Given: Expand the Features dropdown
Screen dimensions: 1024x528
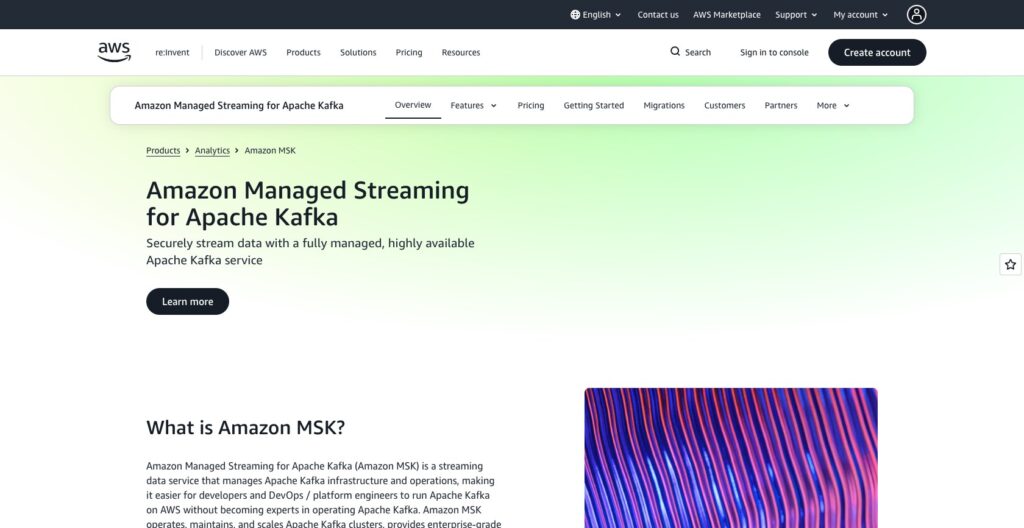Looking at the screenshot, I should pos(473,105).
